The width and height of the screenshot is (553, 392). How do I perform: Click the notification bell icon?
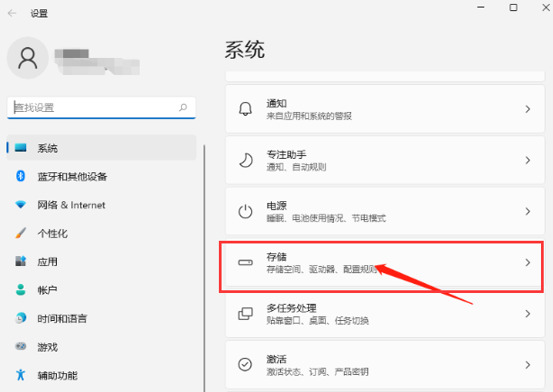245,109
